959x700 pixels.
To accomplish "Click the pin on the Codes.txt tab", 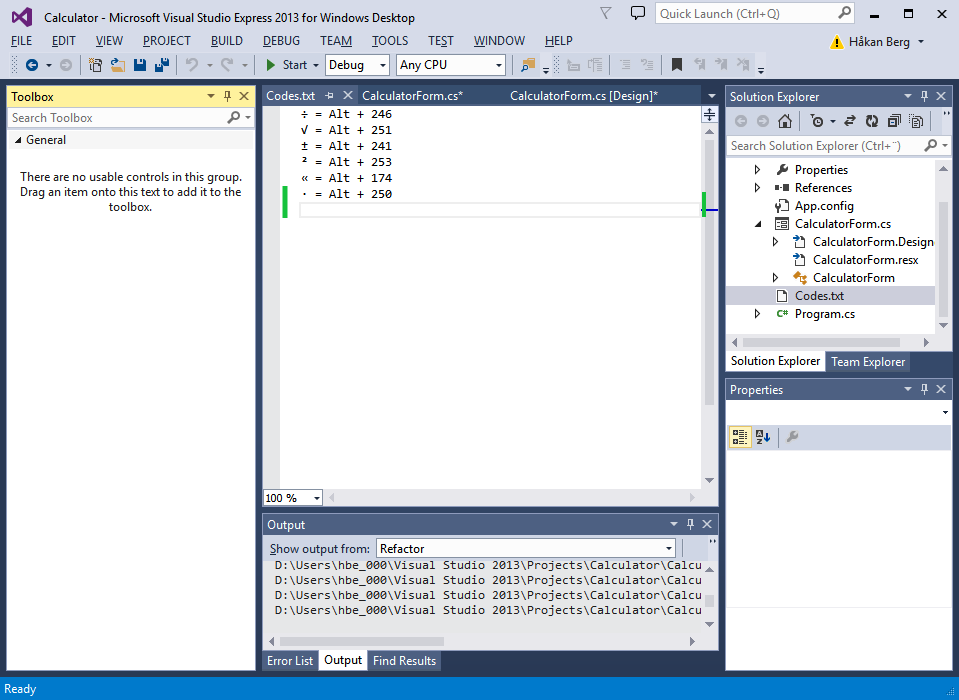I will pyautogui.click(x=330, y=95).
